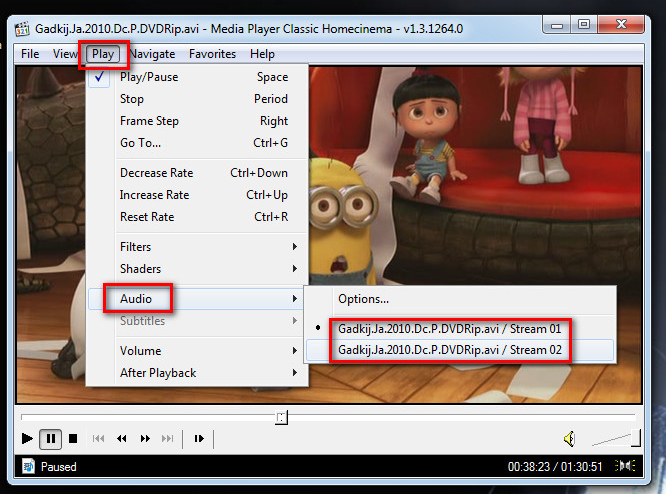This screenshot has height=494, width=666.
Task: Open the Navigate menu
Action: 152,54
